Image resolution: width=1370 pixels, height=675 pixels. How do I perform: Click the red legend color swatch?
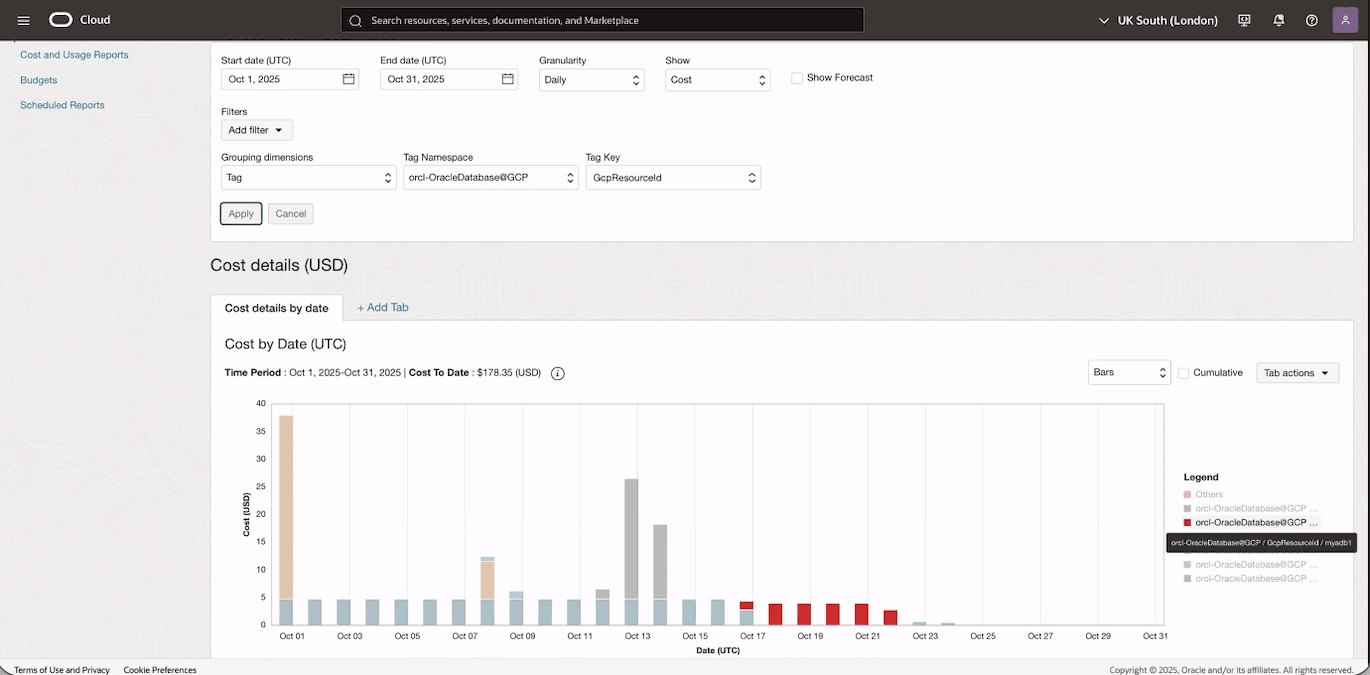[x=1188, y=522]
